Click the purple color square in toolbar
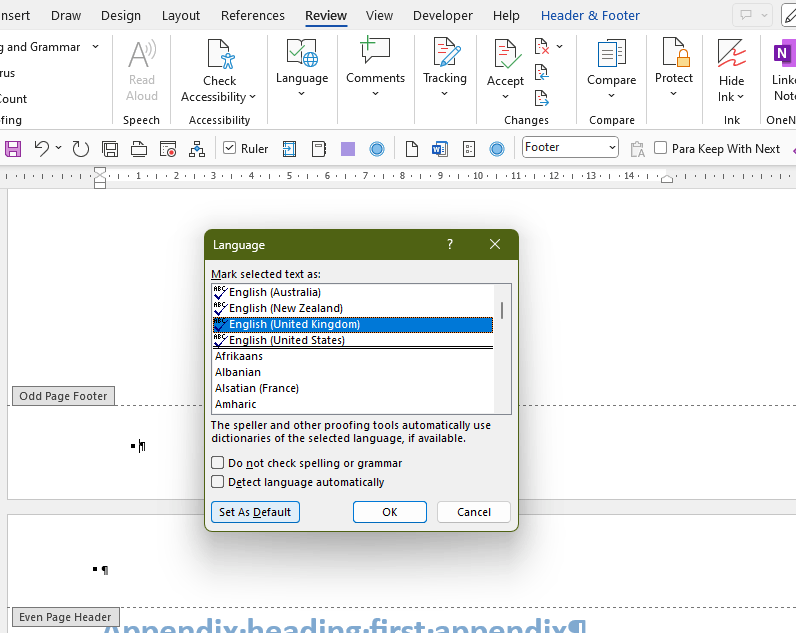 (348, 149)
